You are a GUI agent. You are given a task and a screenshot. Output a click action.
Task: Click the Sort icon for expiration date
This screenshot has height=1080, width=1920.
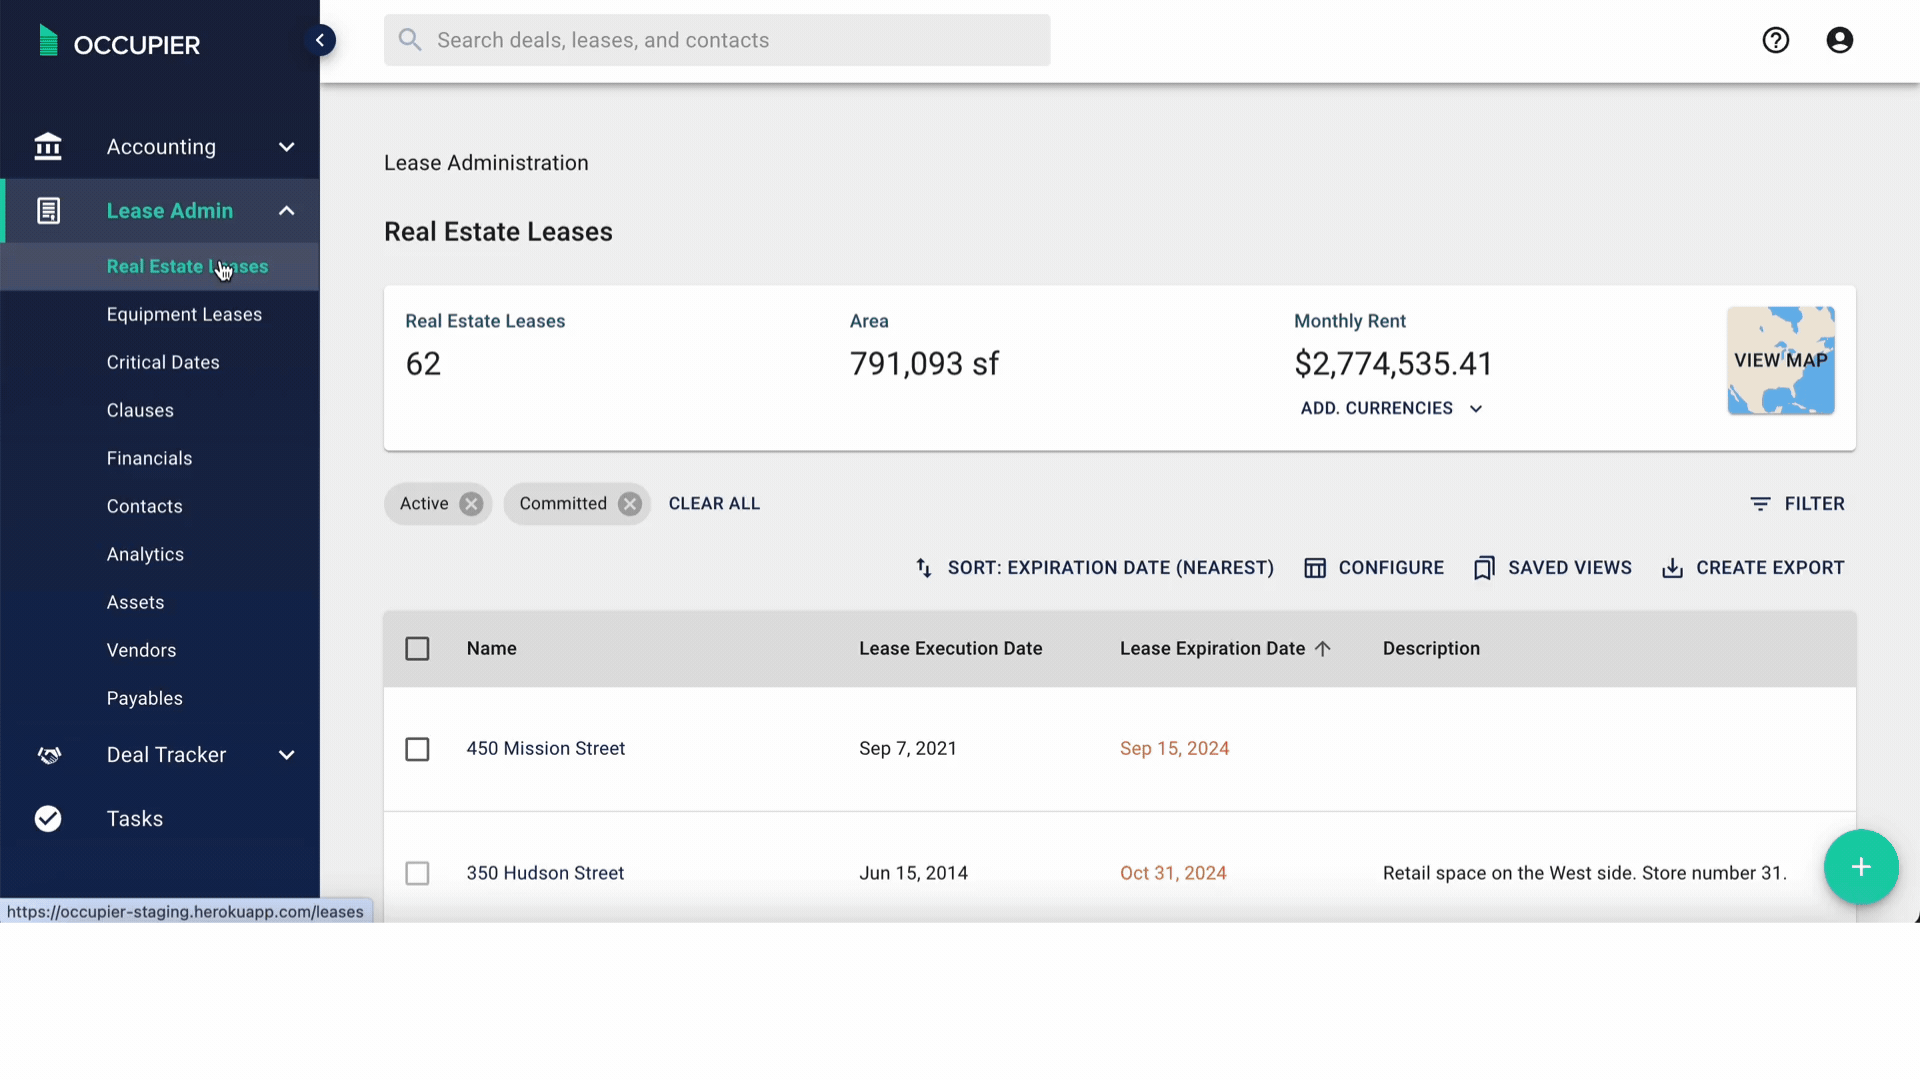click(x=924, y=567)
